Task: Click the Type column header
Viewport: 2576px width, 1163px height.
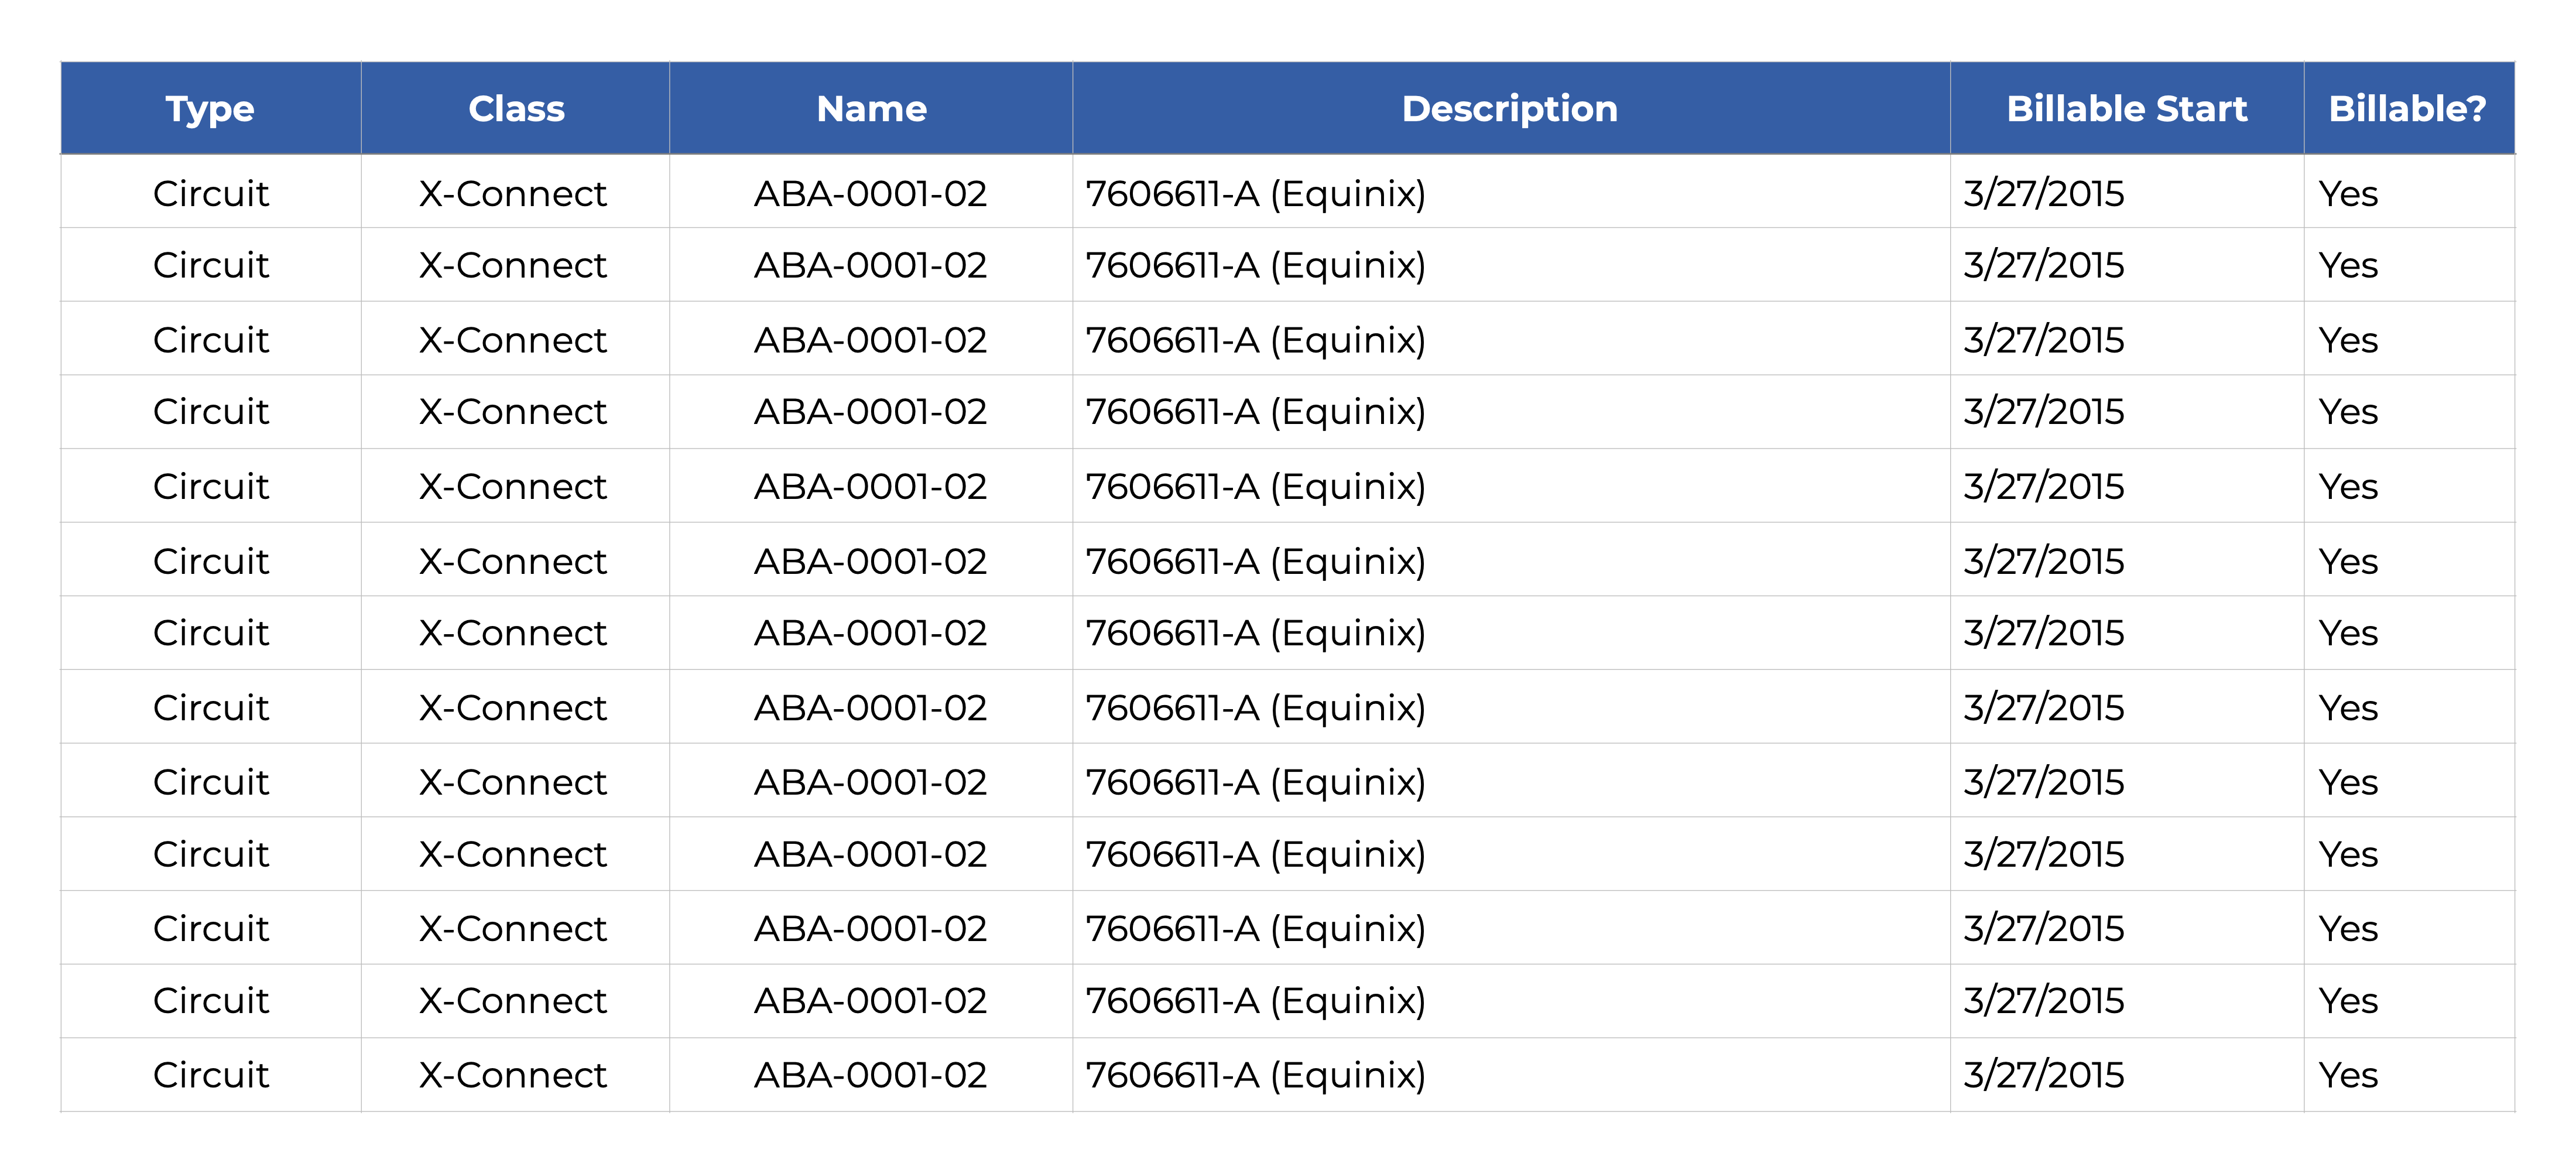Action: click(210, 109)
